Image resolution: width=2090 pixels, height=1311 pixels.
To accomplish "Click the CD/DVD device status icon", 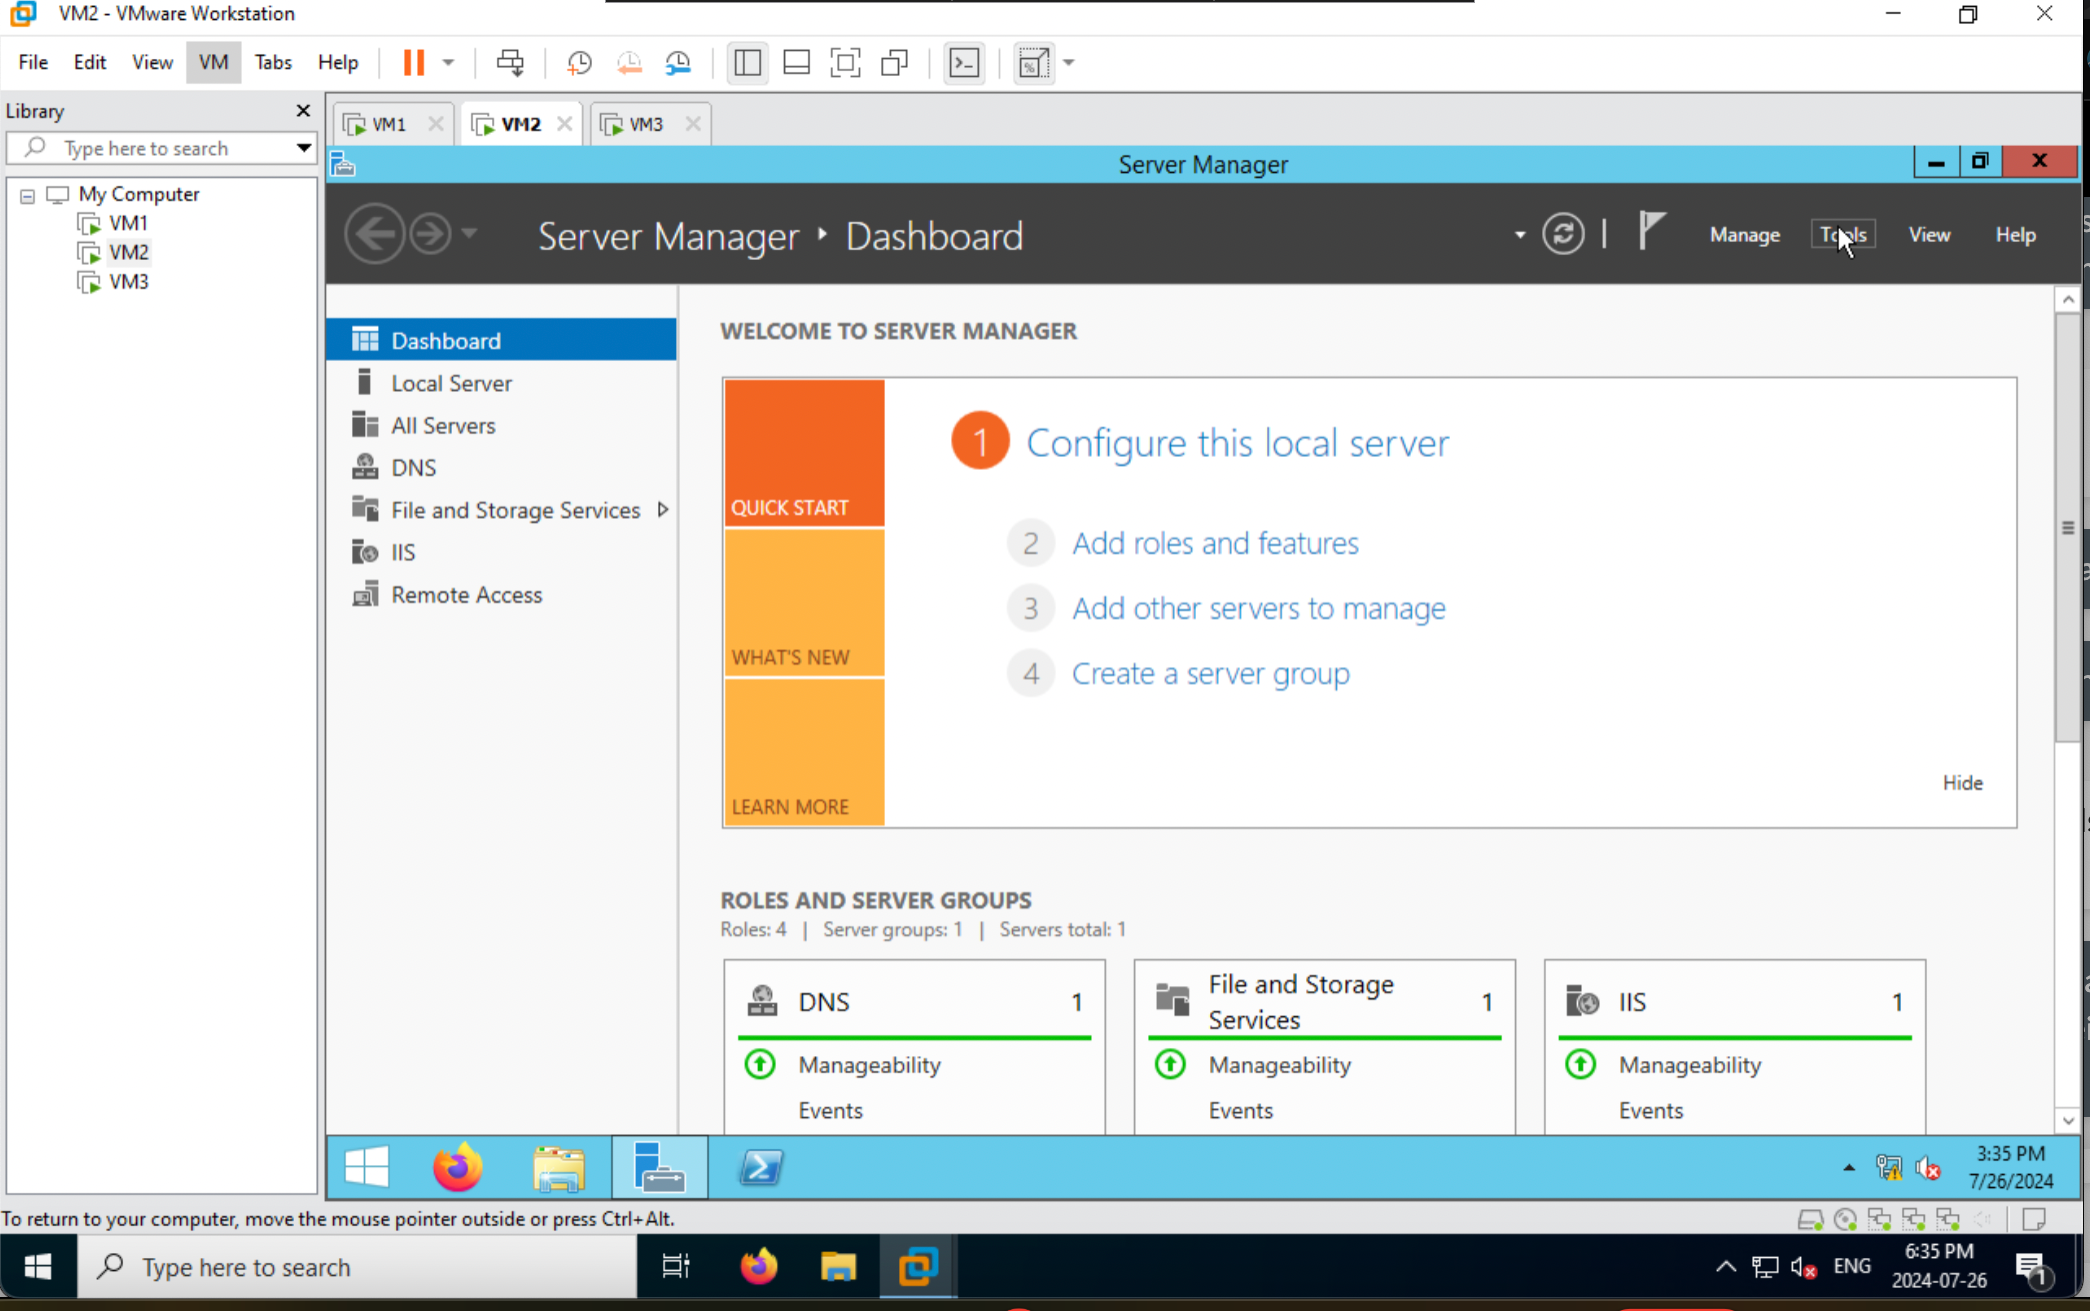I will [1845, 1218].
